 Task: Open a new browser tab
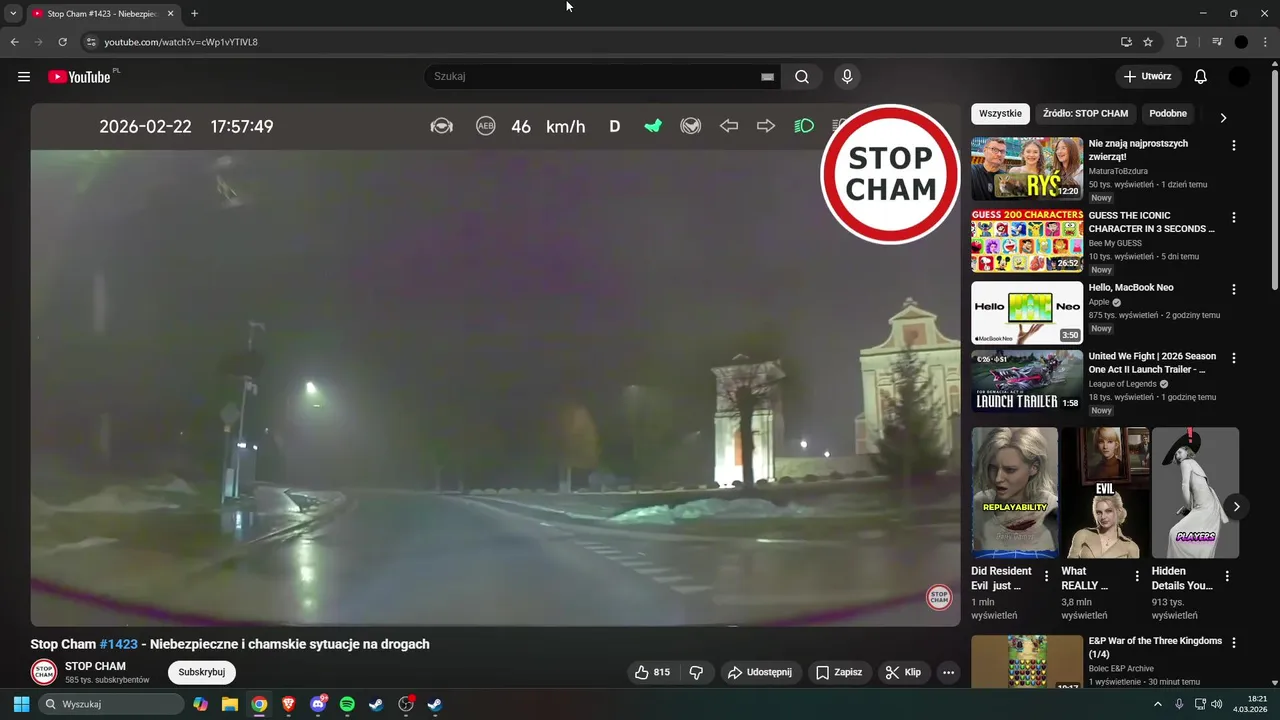coord(194,14)
